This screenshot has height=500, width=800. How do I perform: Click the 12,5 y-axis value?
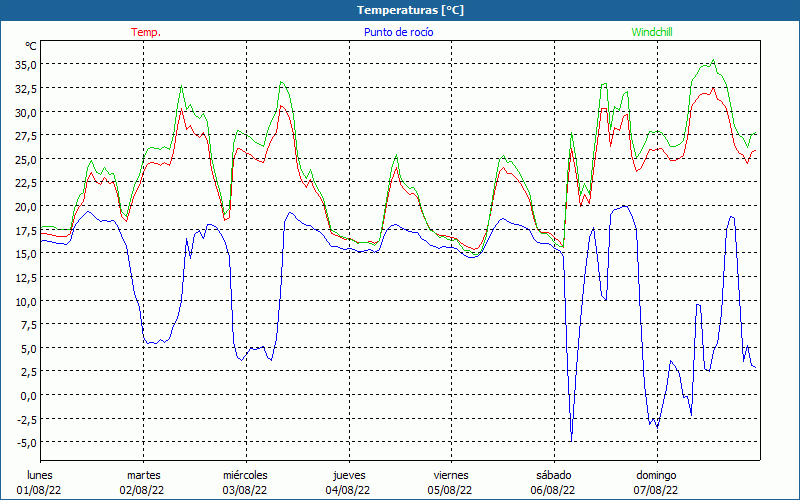[26, 278]
